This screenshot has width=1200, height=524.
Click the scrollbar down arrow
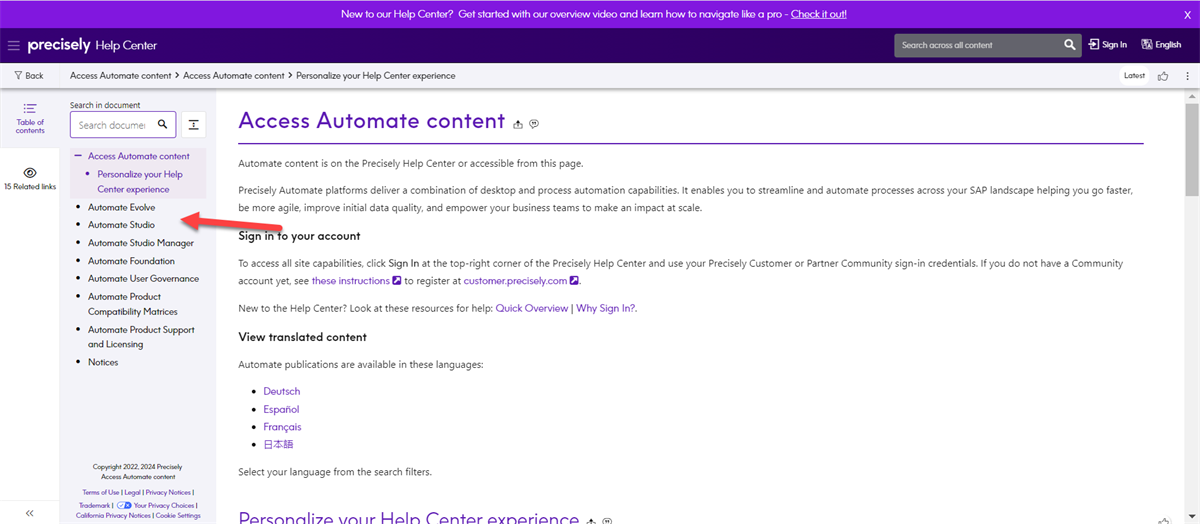pyautogui.click(x=1192, y=517)
